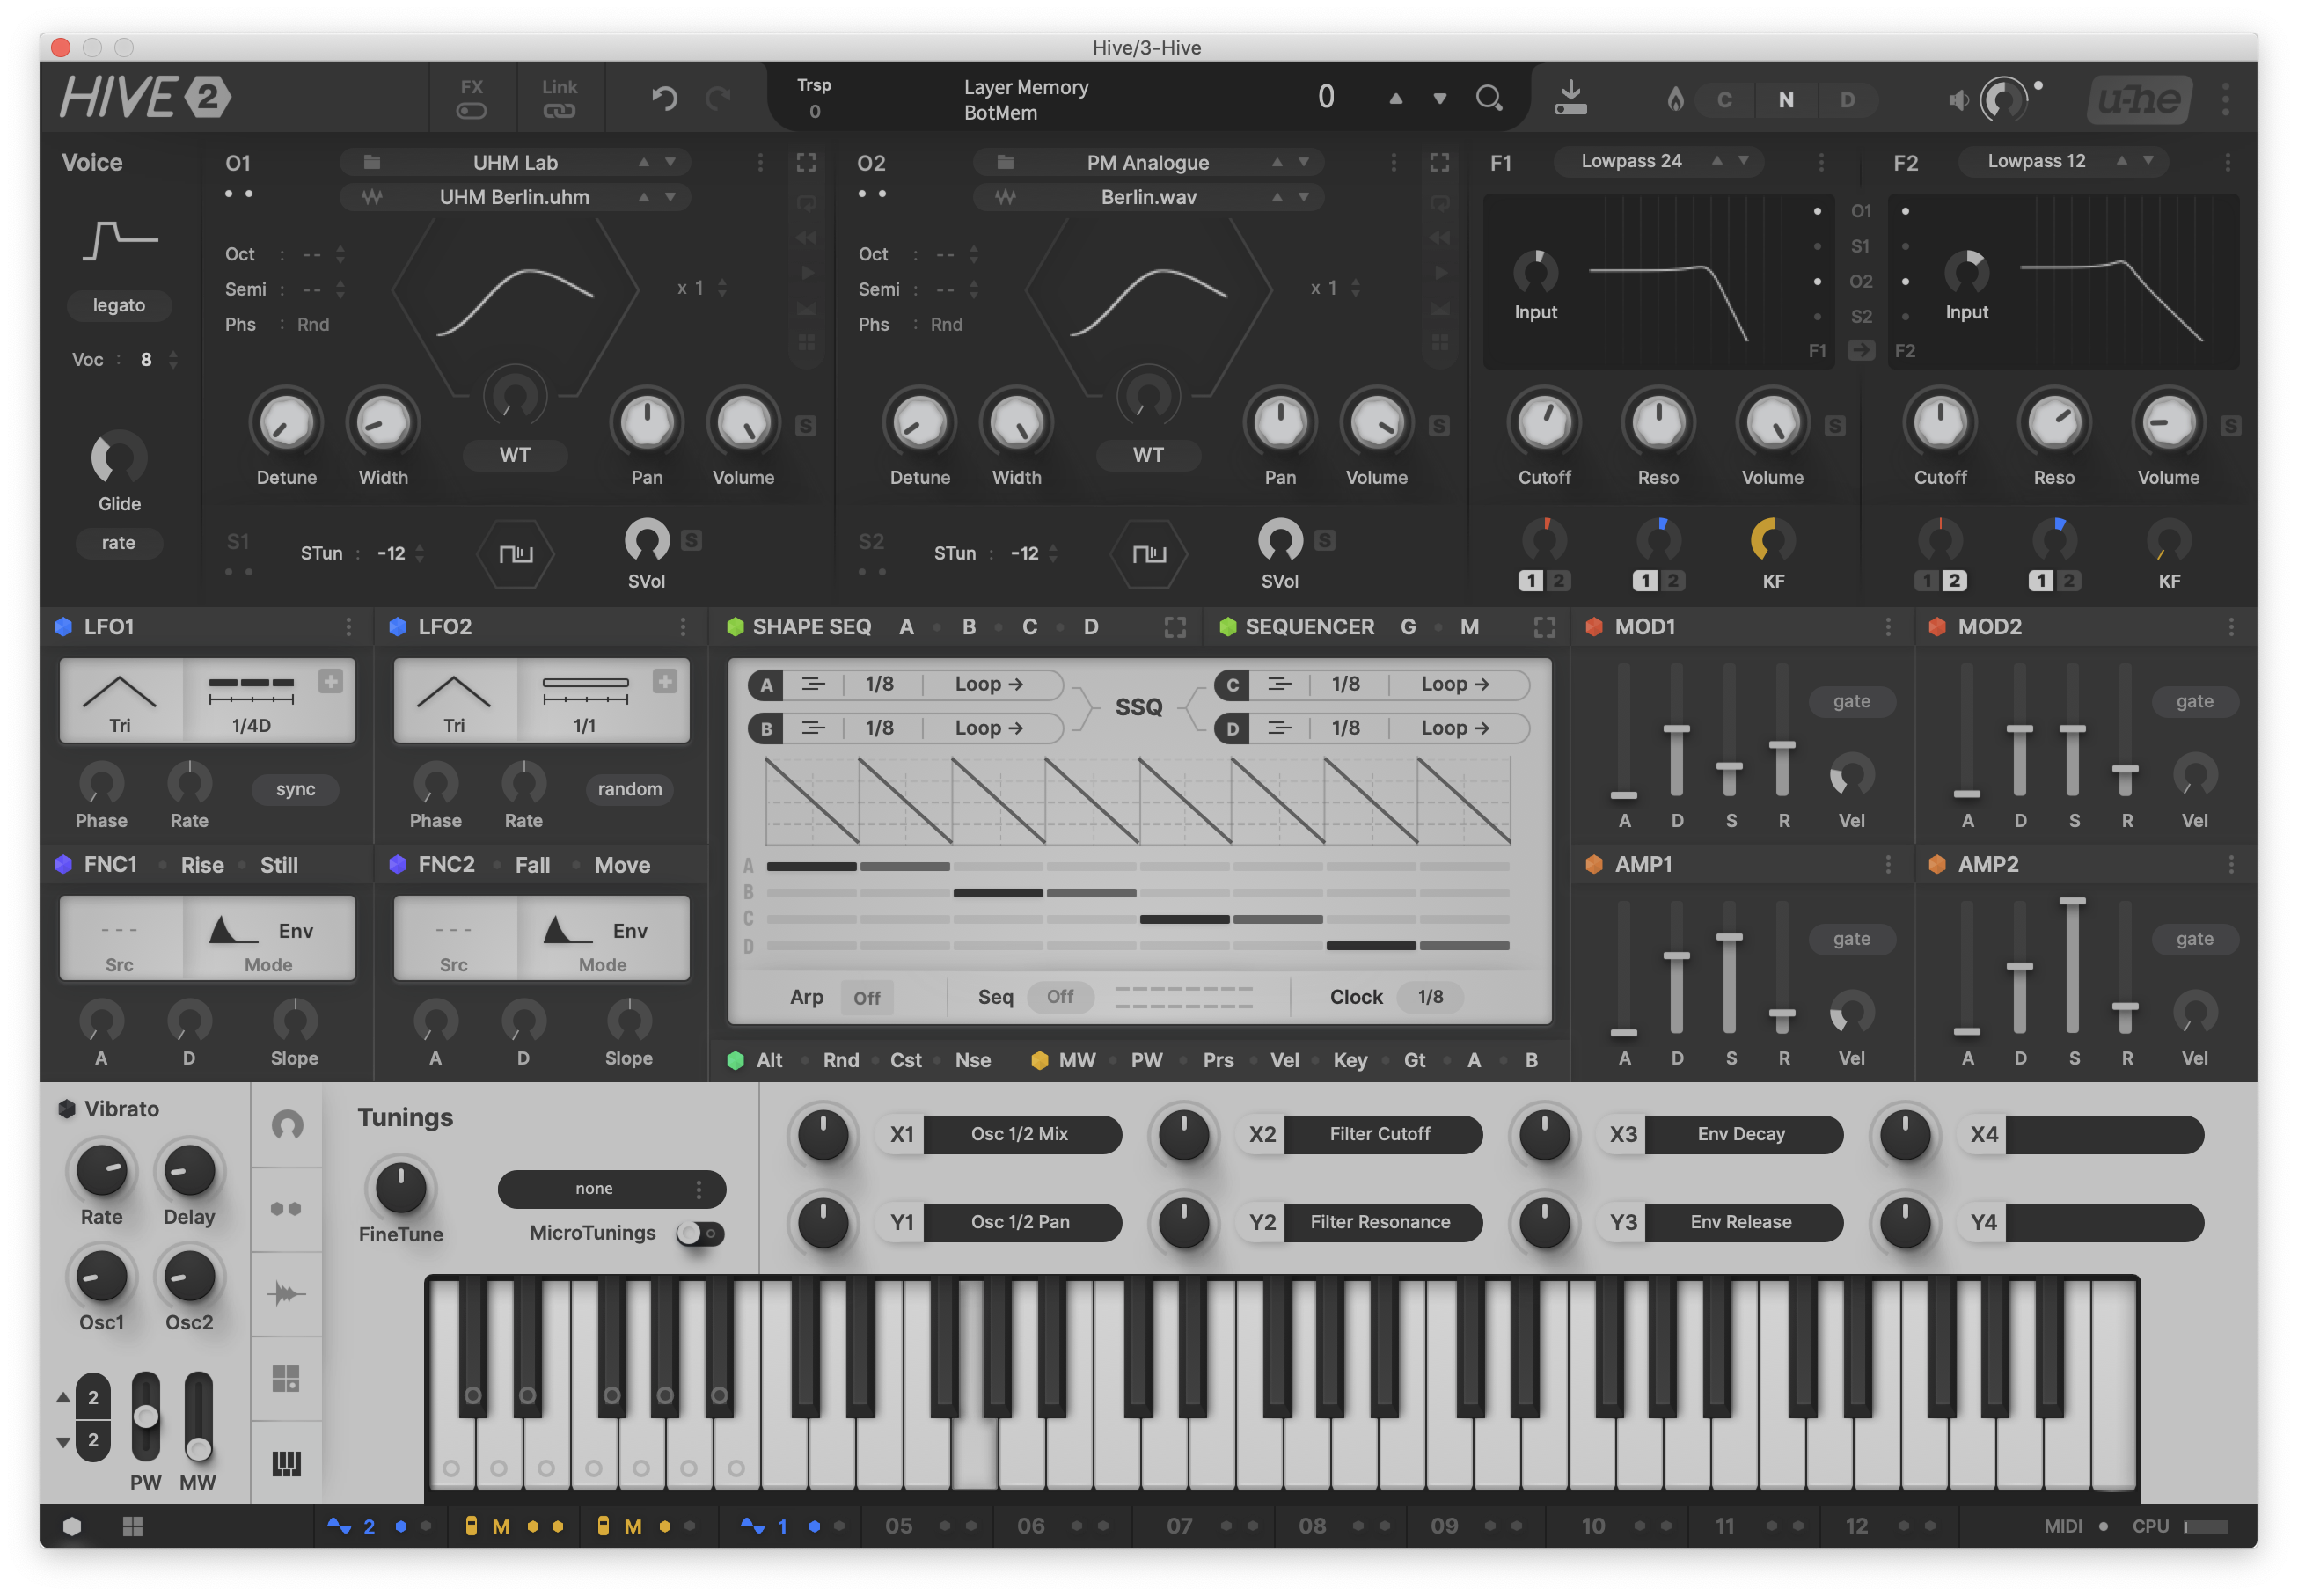Adjust the AMP2 Sustain slider
The width and height of the screenshot is (2298, 1596).
2072,966
